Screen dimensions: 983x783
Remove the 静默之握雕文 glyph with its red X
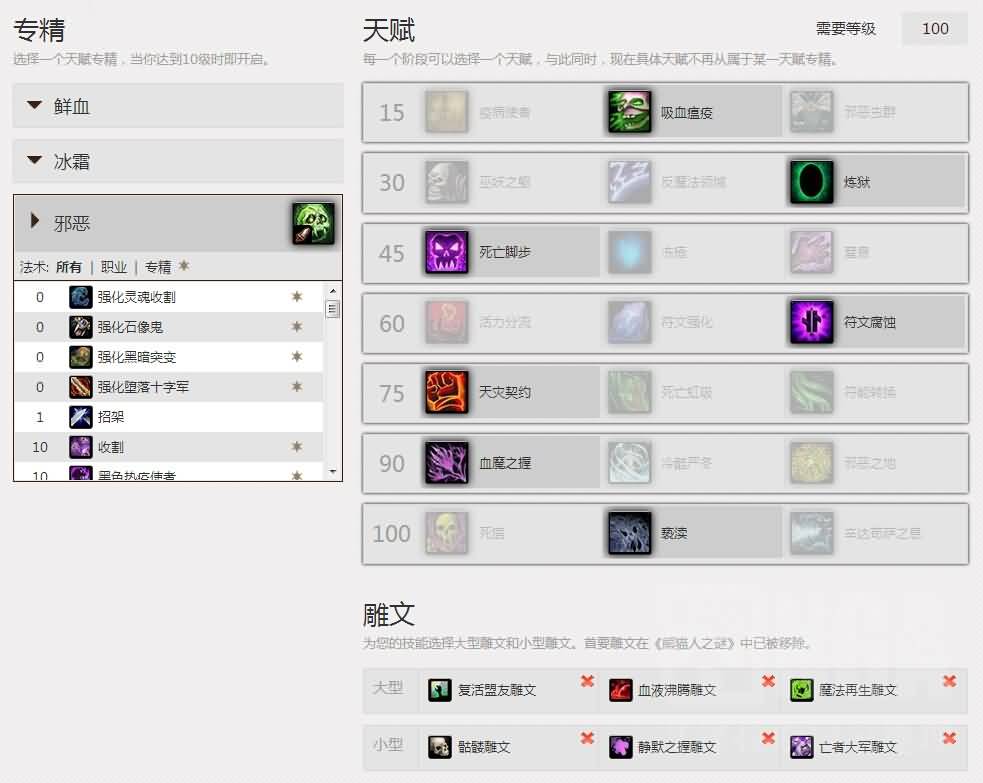click(769, 738)
